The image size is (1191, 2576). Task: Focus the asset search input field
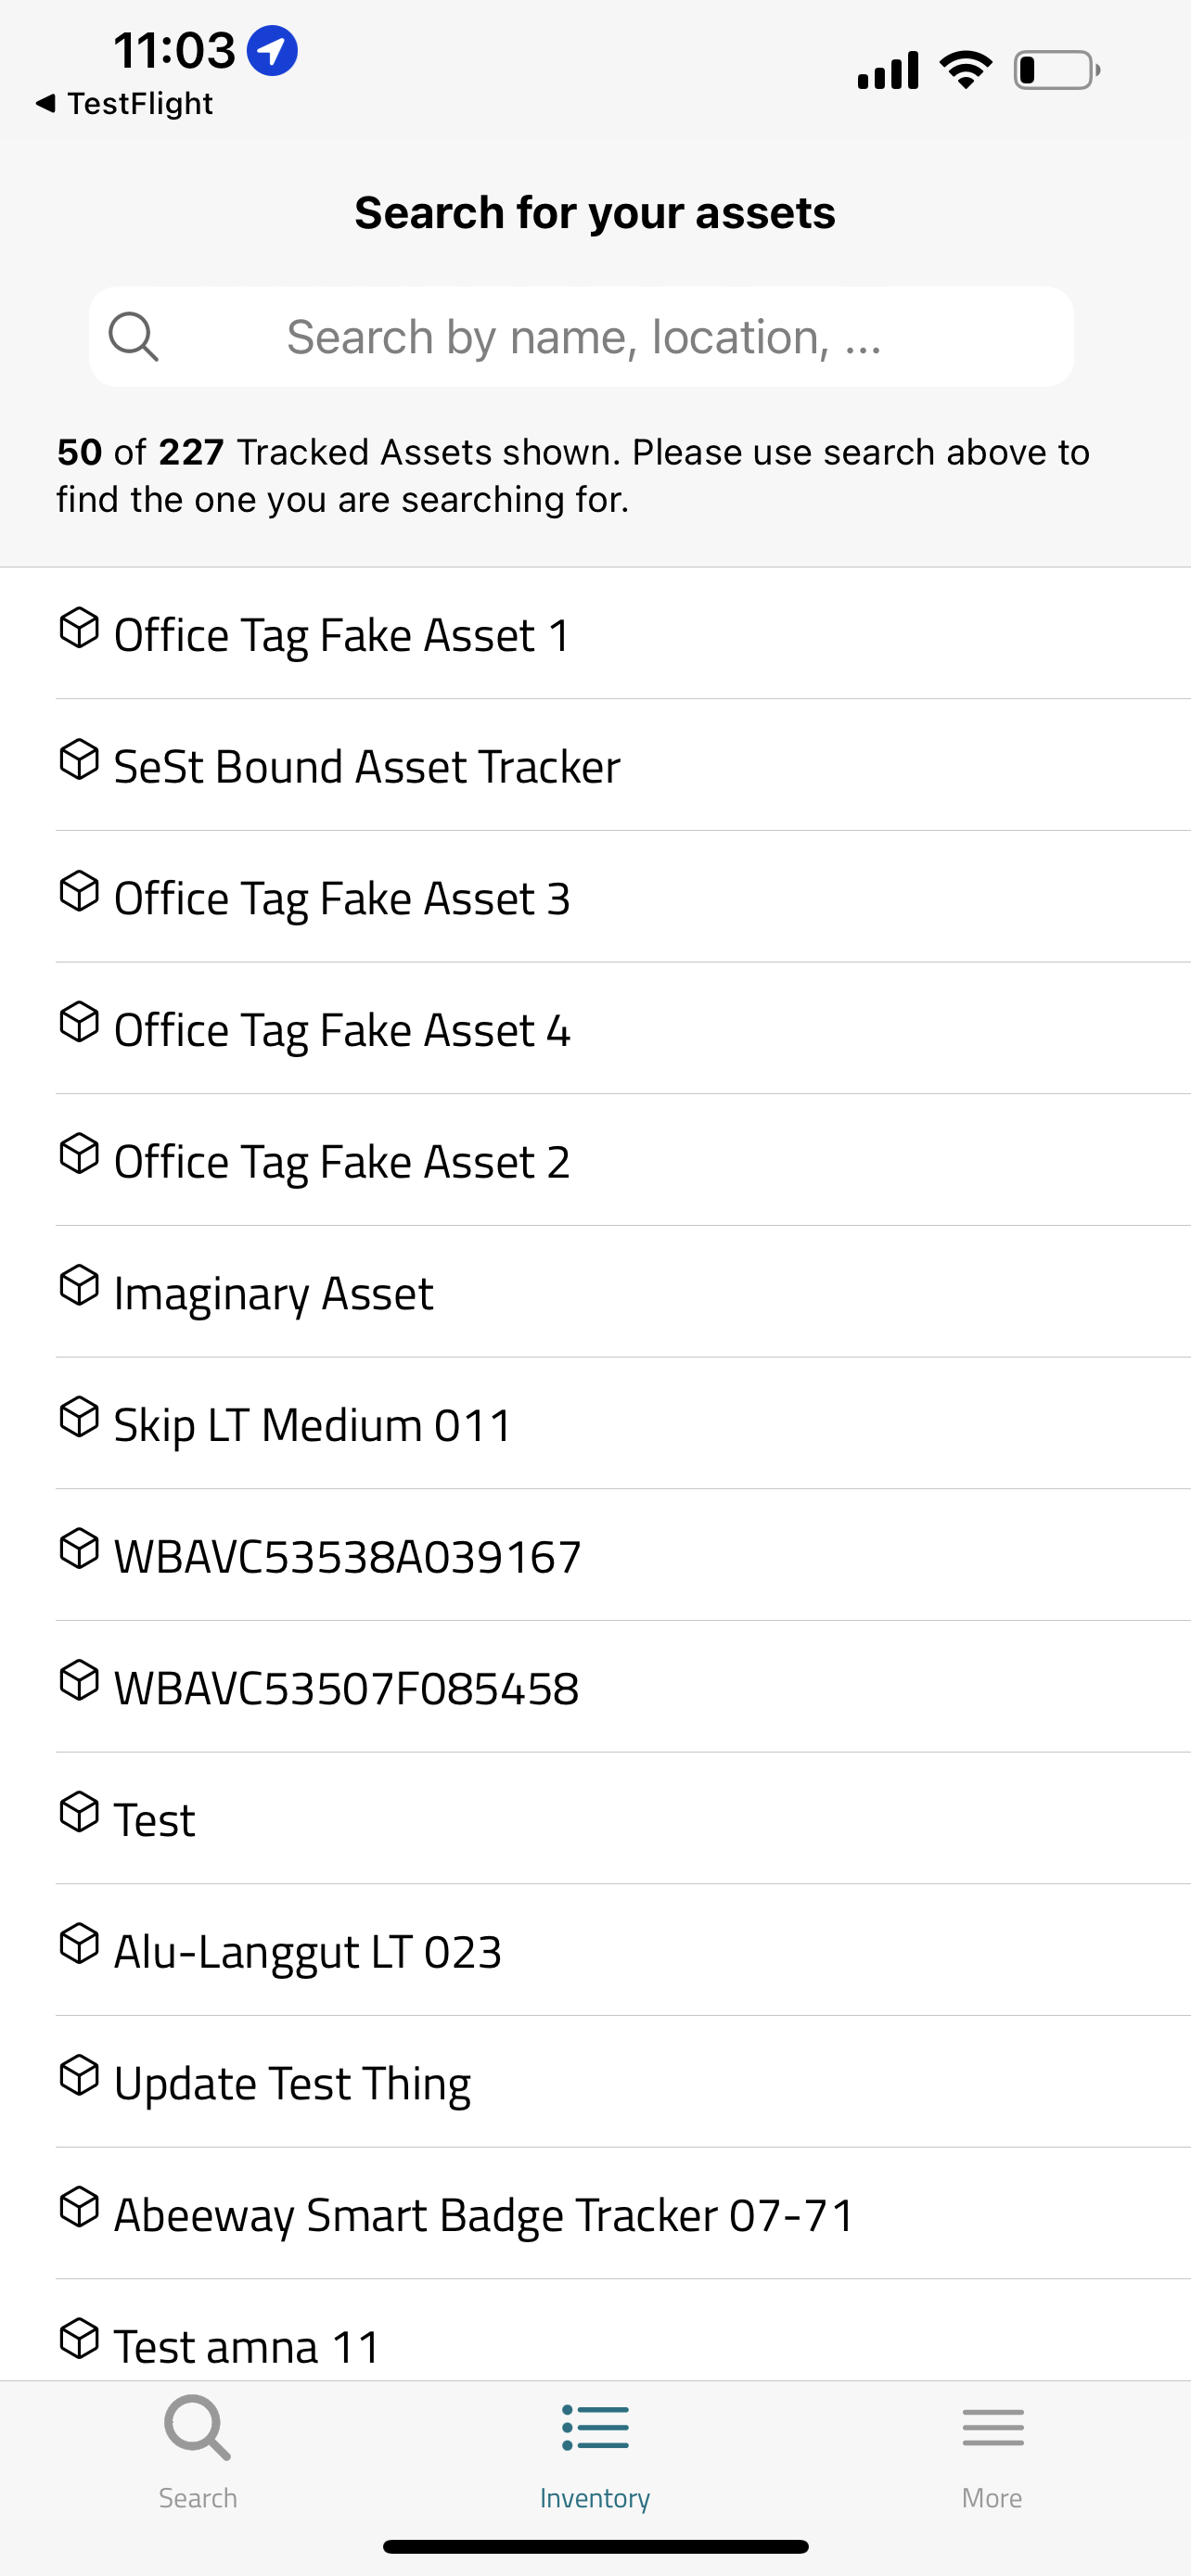pyautogui.click(x=583, y=337)
